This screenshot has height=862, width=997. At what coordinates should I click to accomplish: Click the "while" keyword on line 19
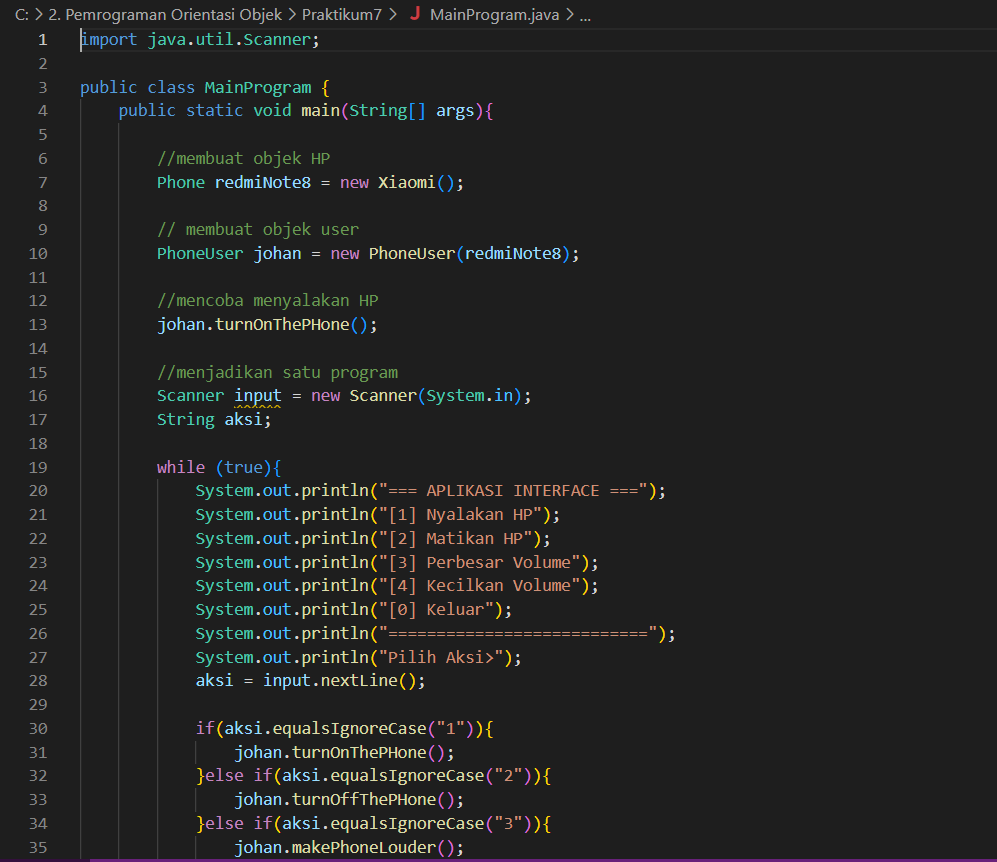pyautogui.click(x=180, y=467)
